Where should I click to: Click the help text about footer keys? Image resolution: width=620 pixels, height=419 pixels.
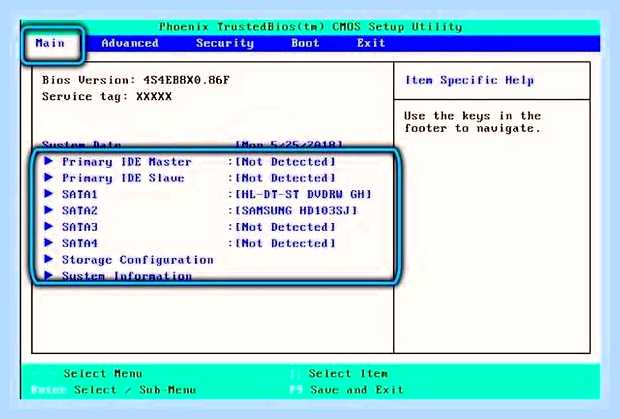pyautogui.click(x=473, y=122)
